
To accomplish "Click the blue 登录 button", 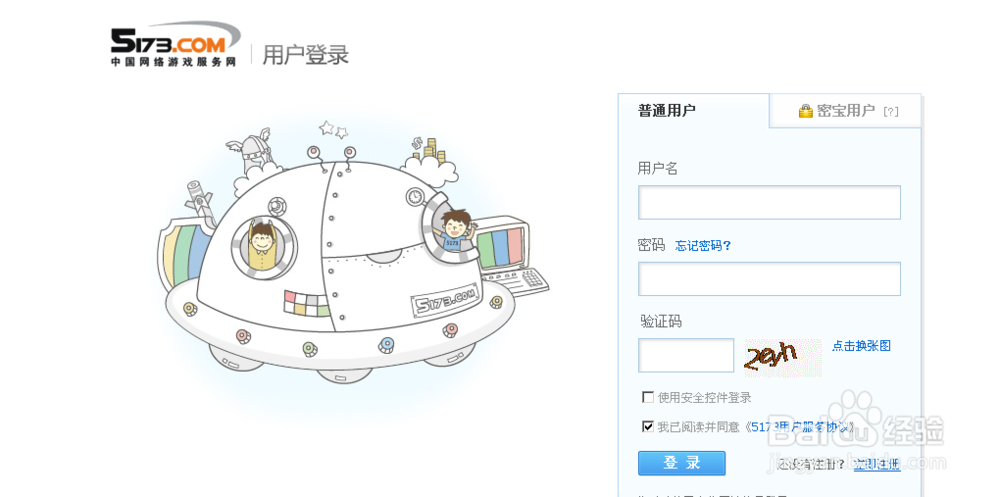I will click(681, 463).
